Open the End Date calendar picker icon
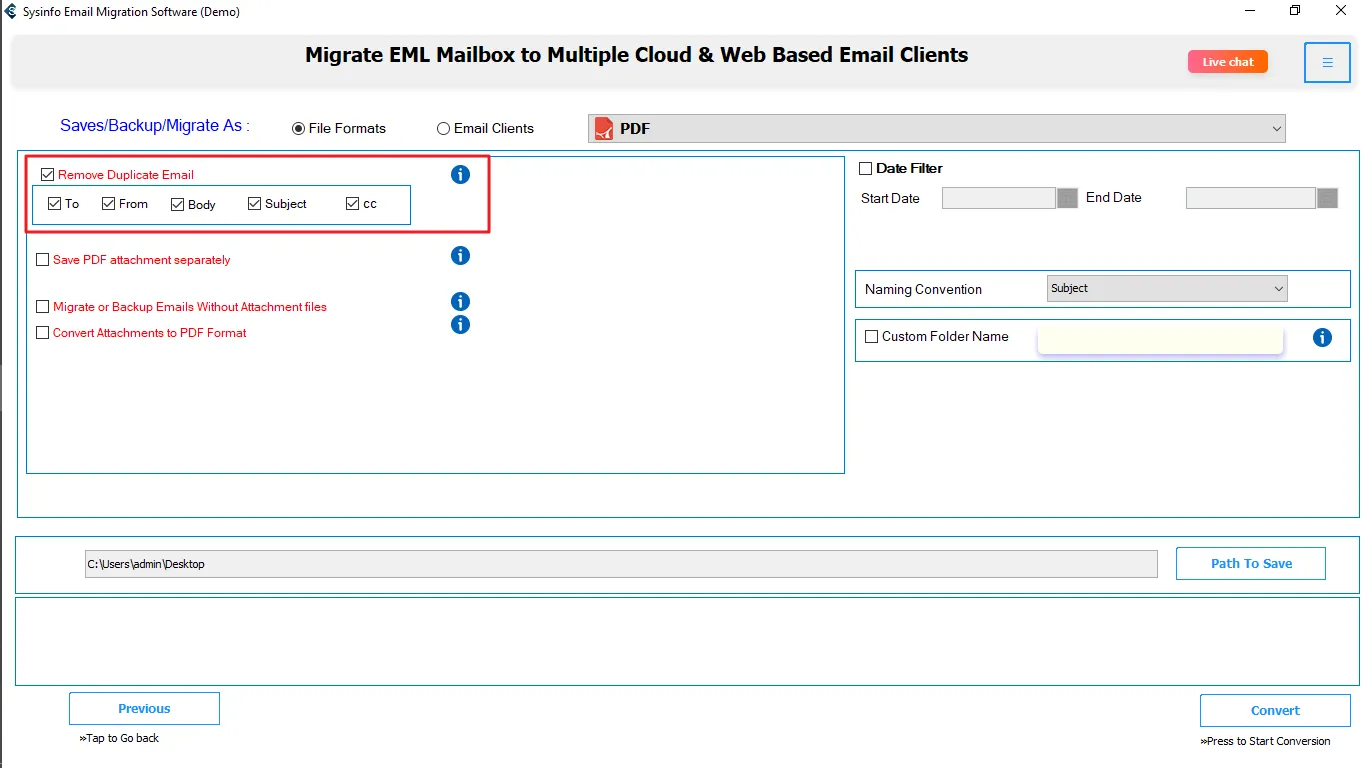 point(1327,198)
